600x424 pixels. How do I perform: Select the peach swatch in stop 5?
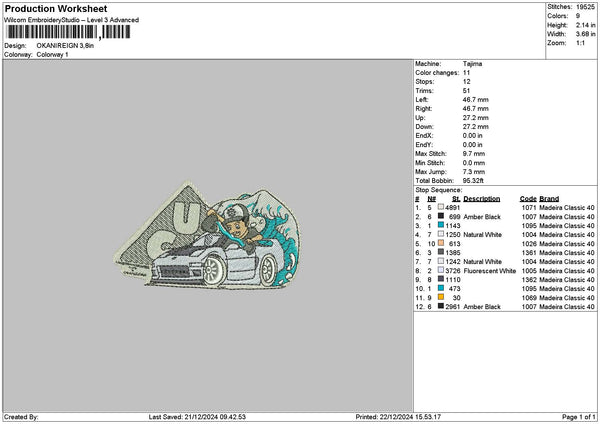pos(441,243)
